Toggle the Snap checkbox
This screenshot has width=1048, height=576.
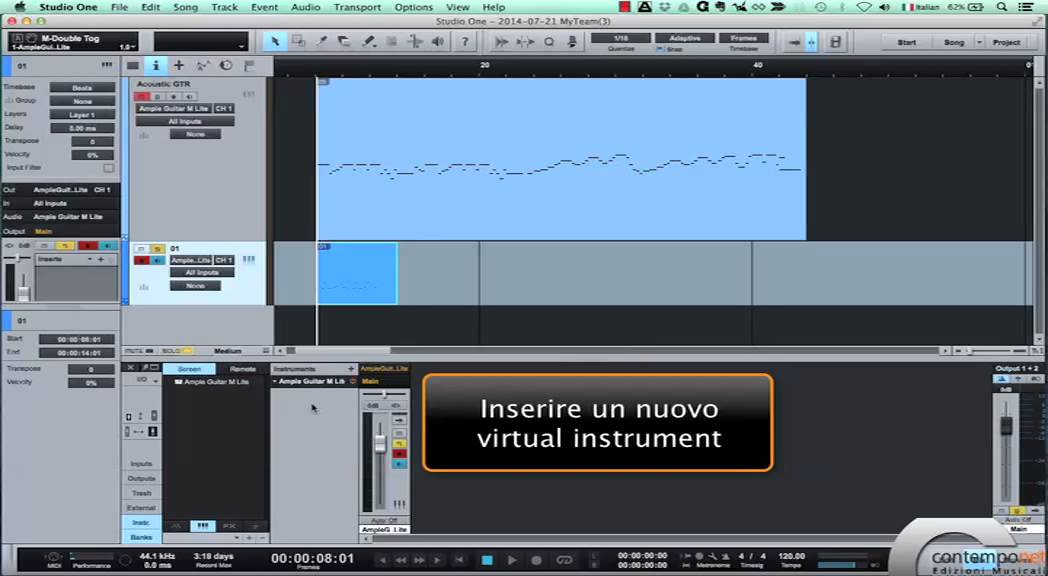click(x=660, y=49)
